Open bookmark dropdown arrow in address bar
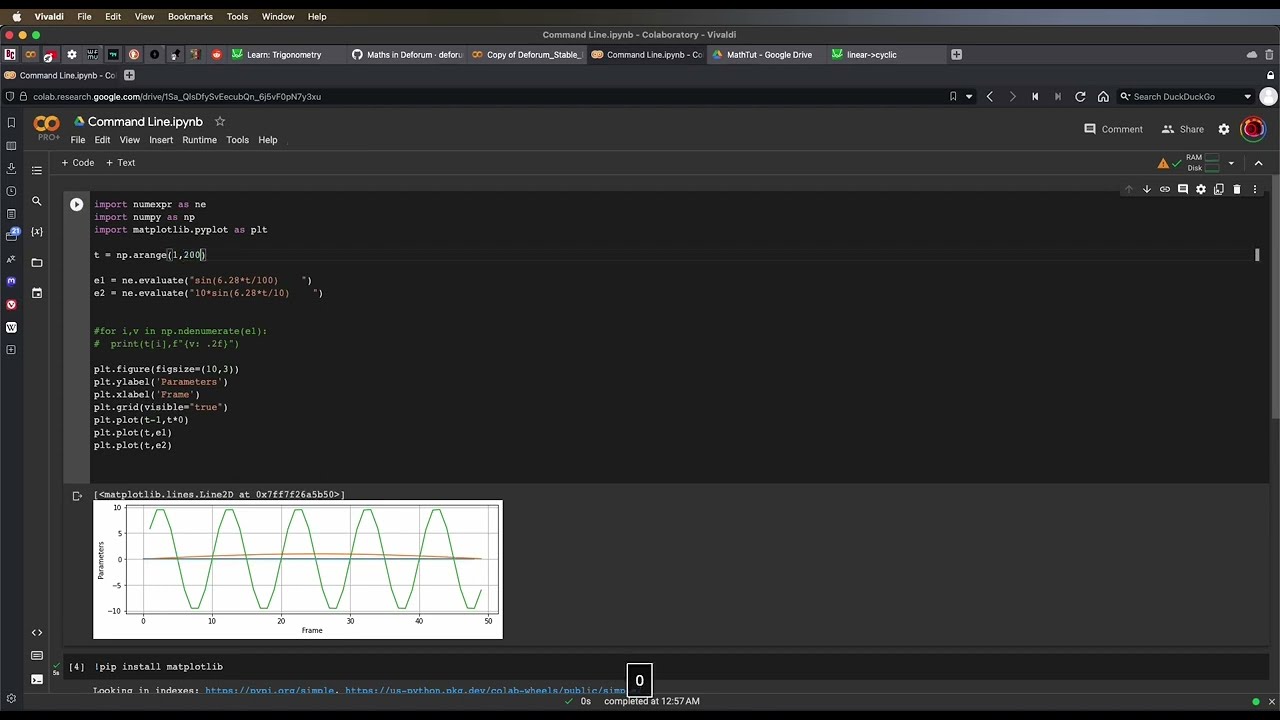1280x720 pixels. pyautogui.click(x=968, y=97)
